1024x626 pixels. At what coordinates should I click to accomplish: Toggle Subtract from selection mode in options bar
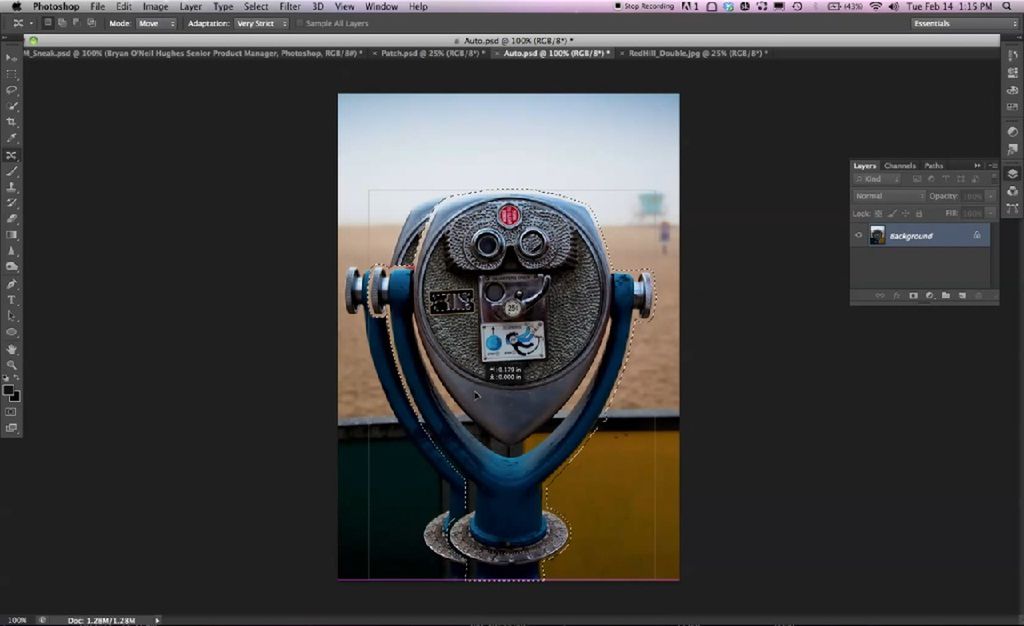[x=76, y=23]
